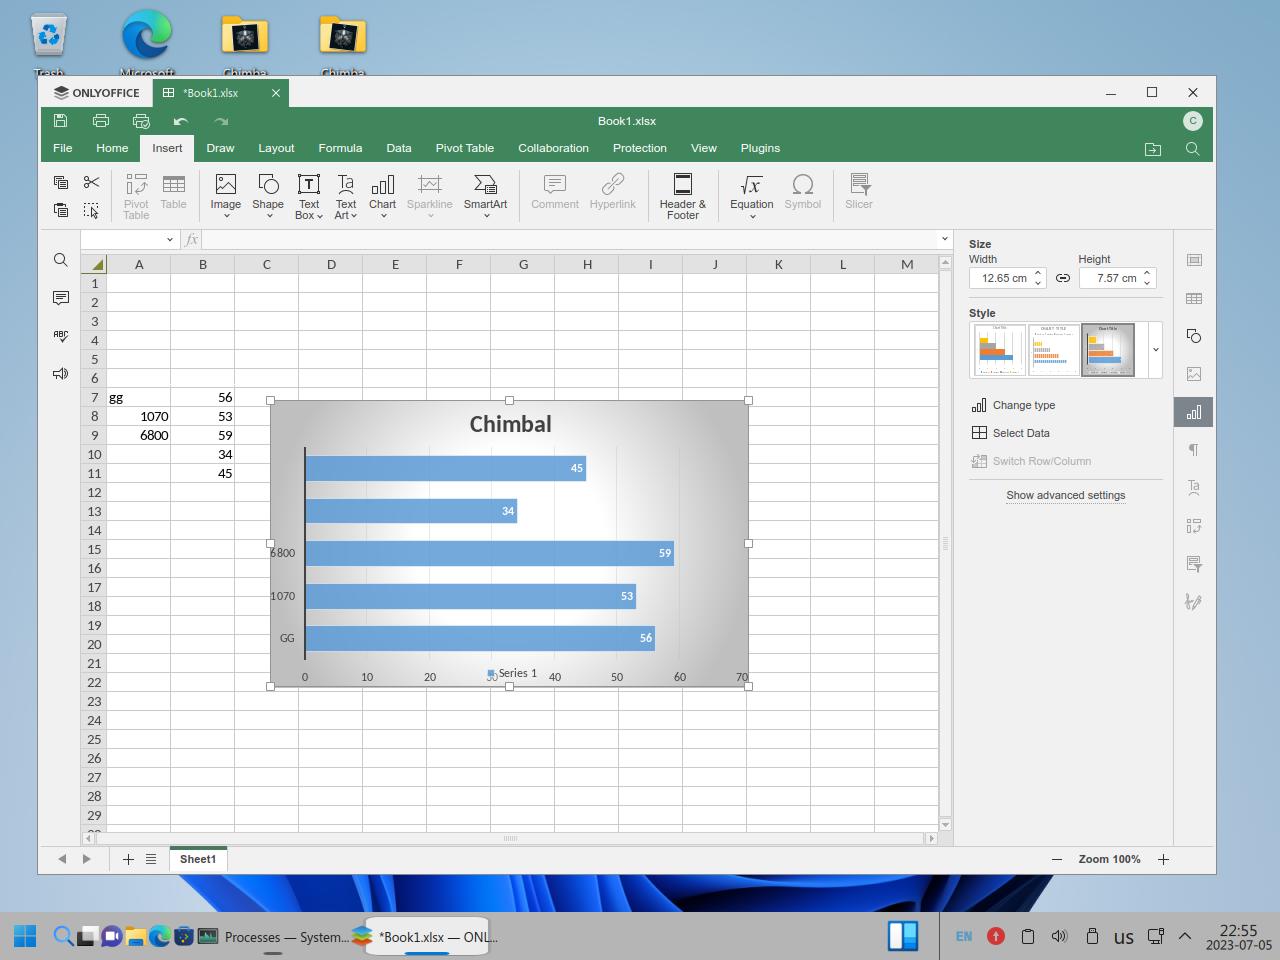Viewport: 1280px width, 960px height.
Task: Switch to the Pivot Table tab
Action: click(x=464, y=148)
